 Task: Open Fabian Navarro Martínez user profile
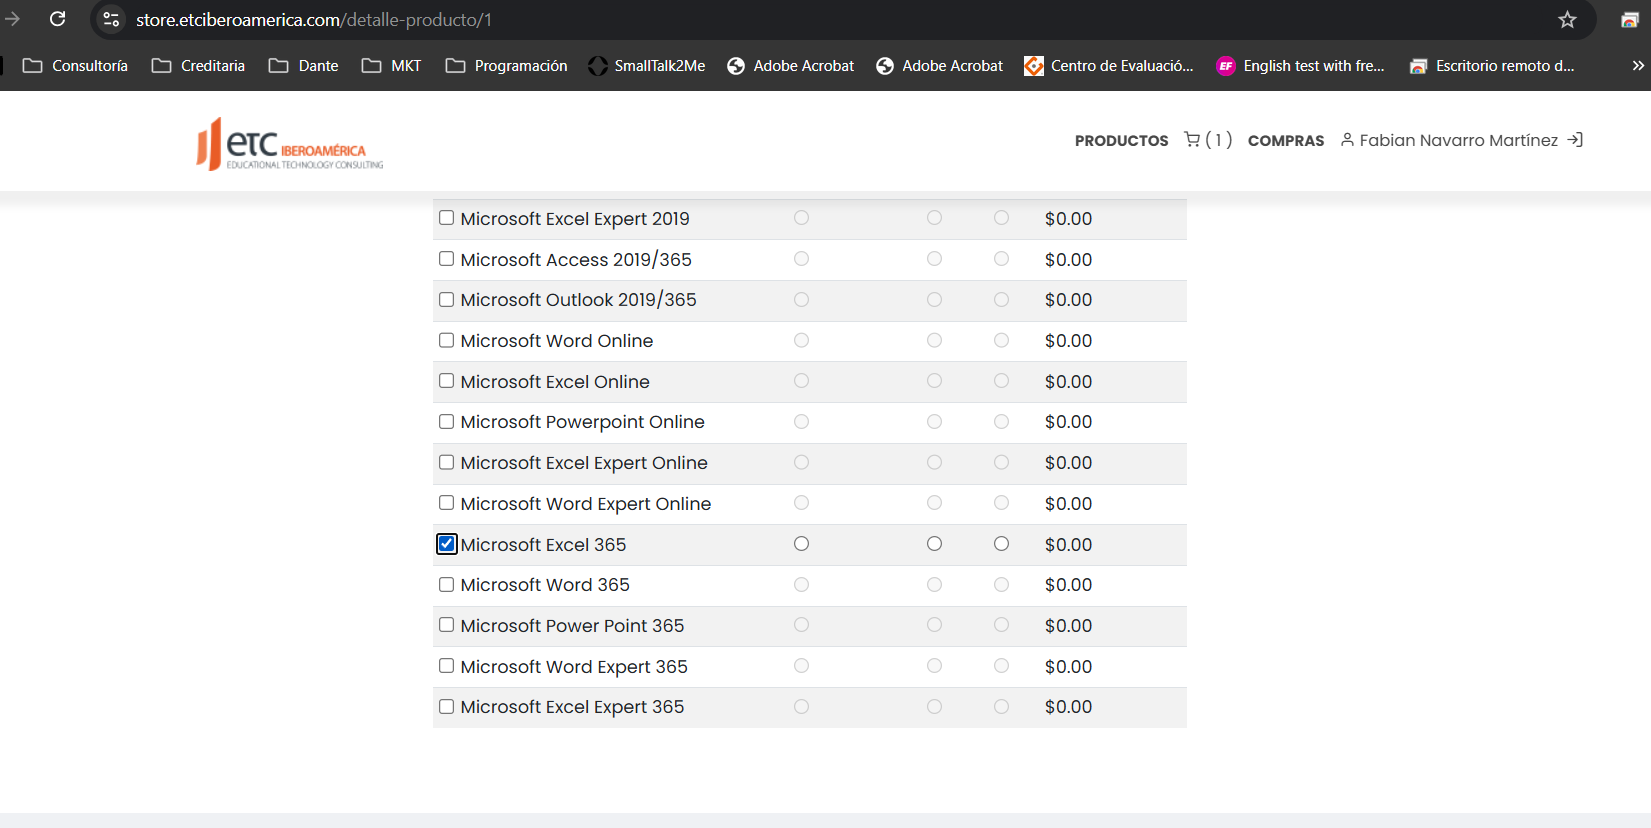pos(1449,140)
